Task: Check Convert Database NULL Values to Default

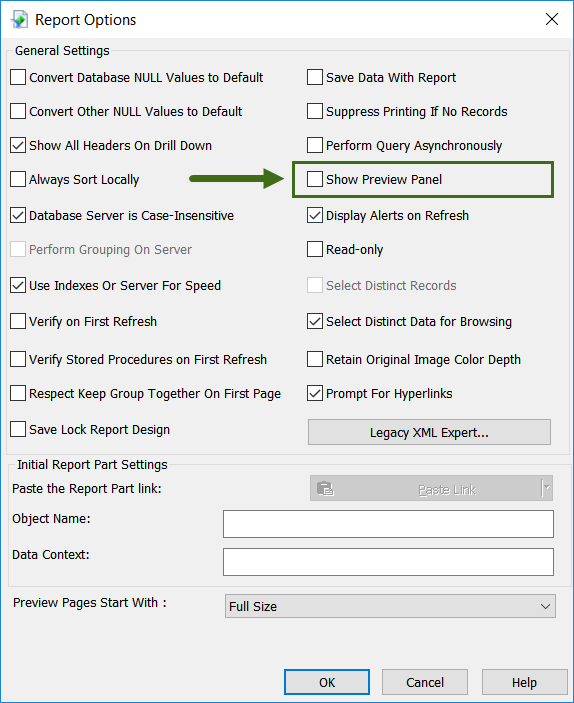Action: coord(18,77)
